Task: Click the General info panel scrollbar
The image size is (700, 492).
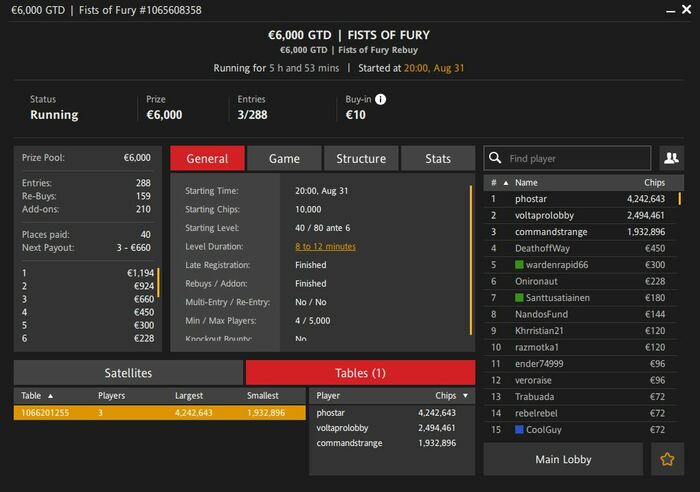Action: (471, 260)
